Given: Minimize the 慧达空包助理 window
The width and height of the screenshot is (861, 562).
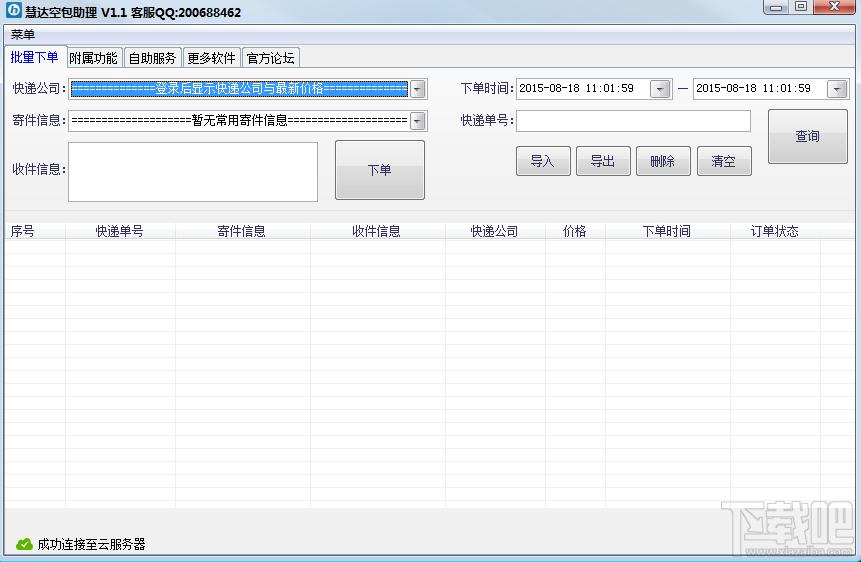Looking at the screenshot, I should coord(776,7).
